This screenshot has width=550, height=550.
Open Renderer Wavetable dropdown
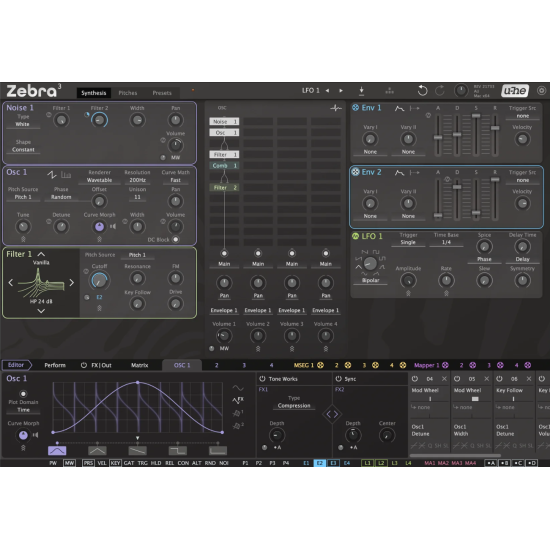99,180
